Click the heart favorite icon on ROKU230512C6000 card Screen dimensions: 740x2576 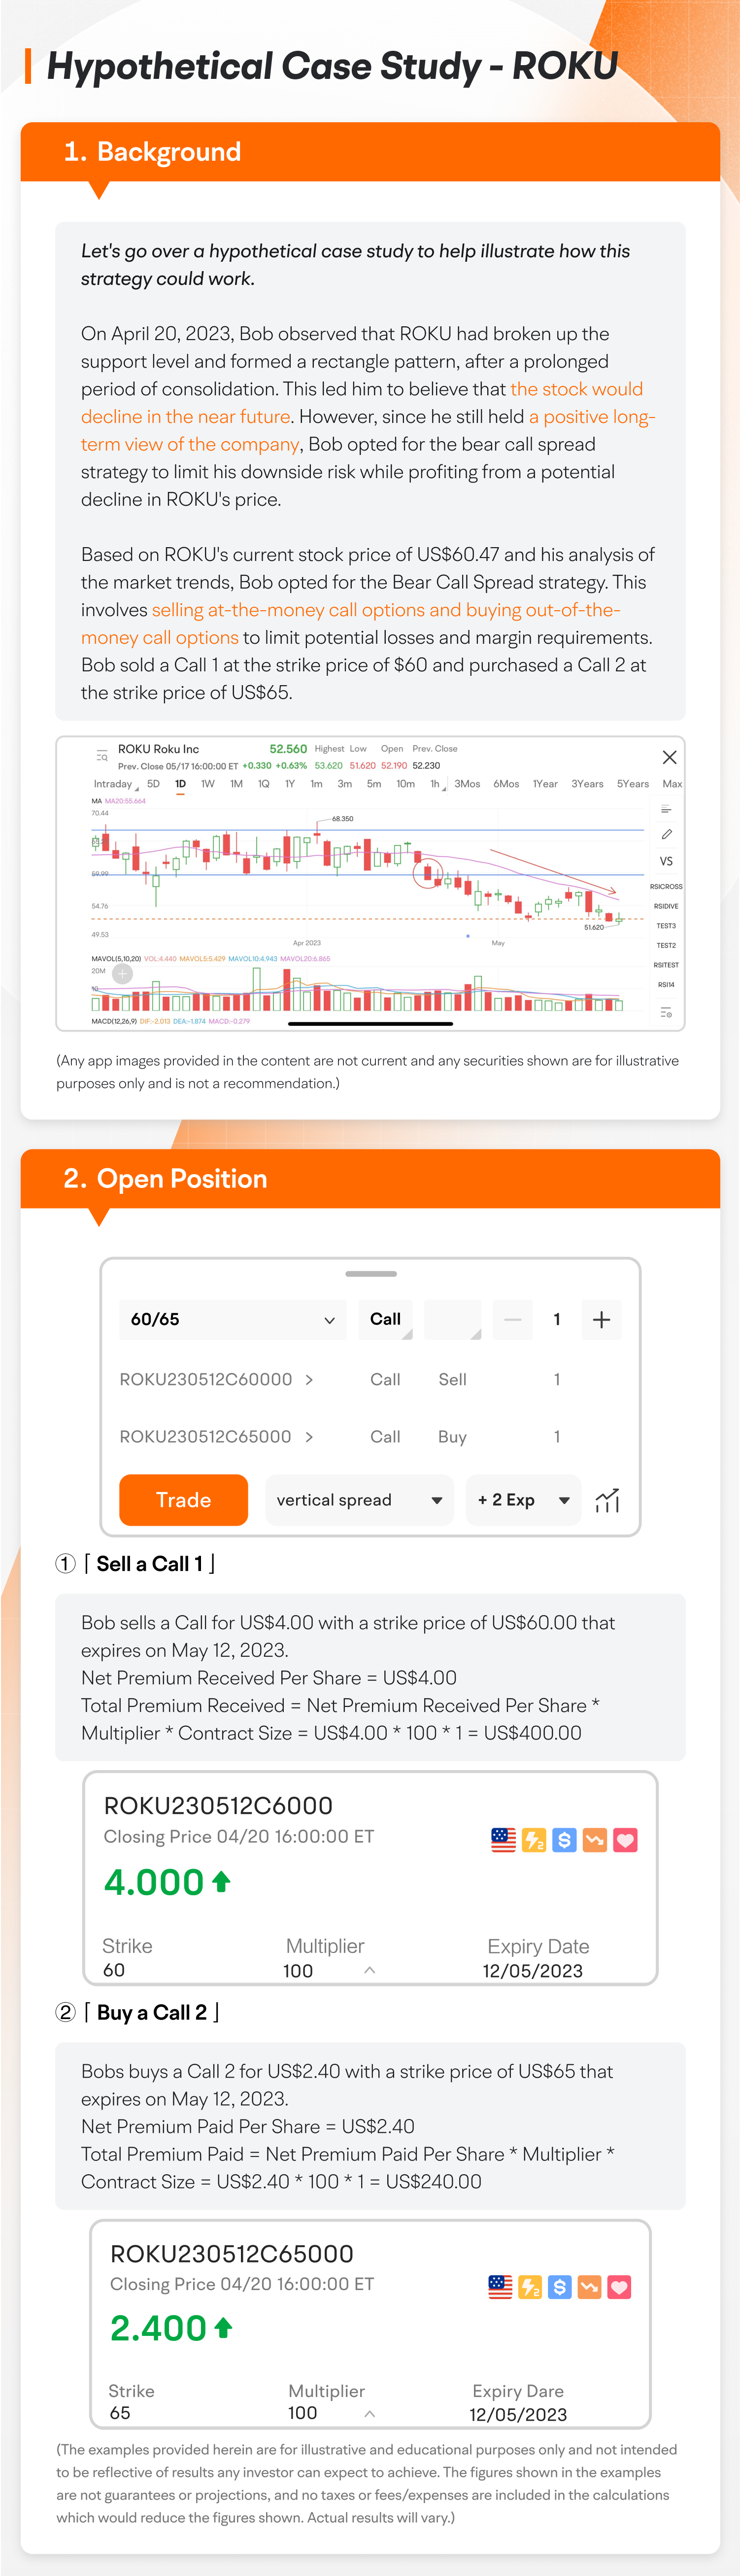click(625, 1840)
